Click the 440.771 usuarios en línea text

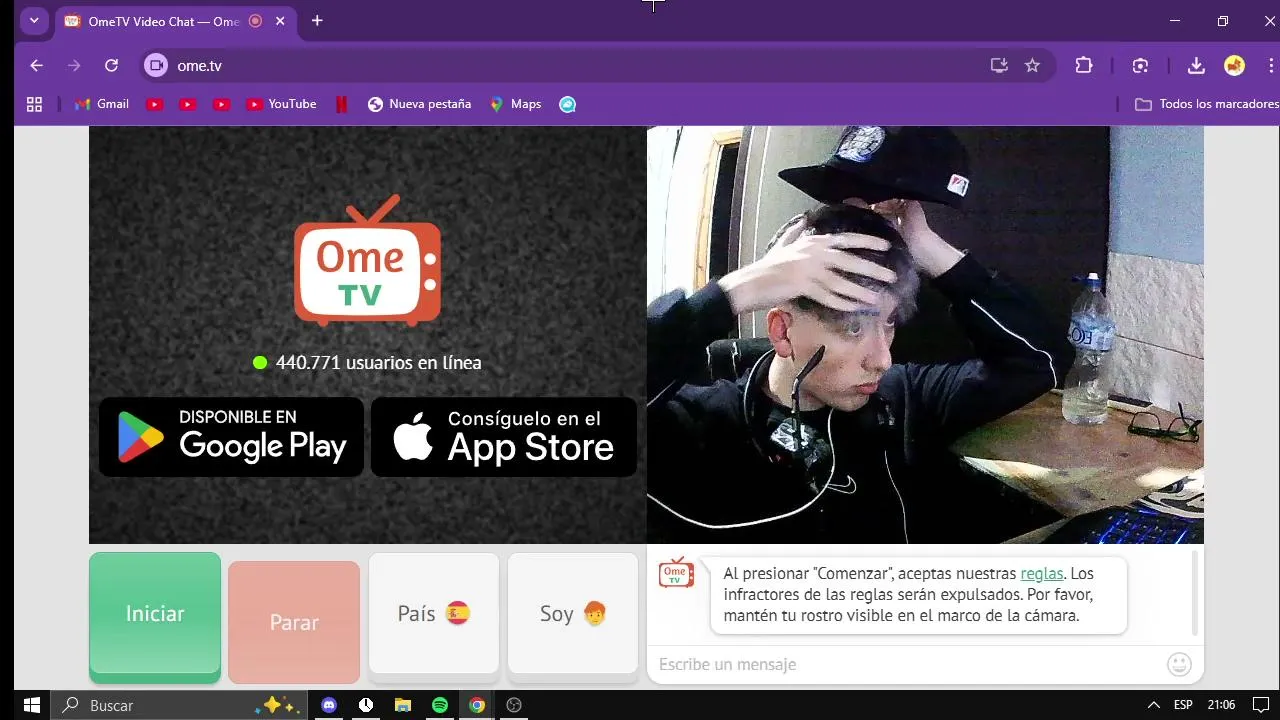pos(378,363)
